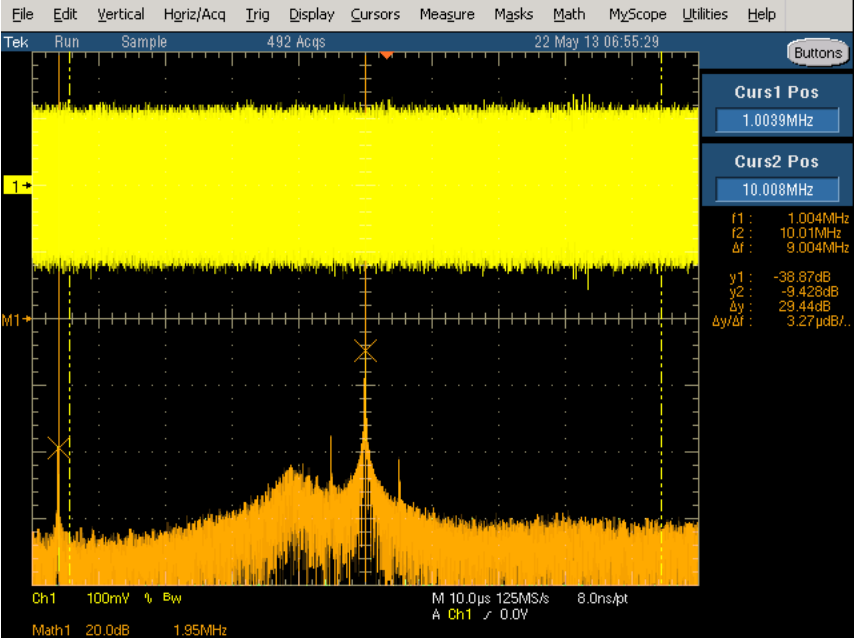The image size is (855, 639).
Task: Click the Δf 9.004MHz readout
Action: pos(790,248)
